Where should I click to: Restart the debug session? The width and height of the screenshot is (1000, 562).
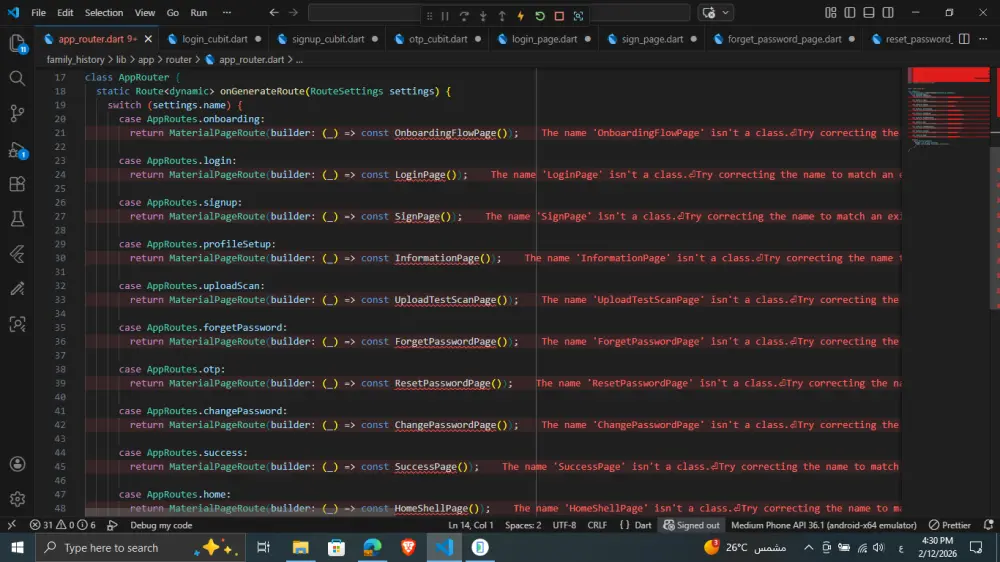(x=540, y=15)
